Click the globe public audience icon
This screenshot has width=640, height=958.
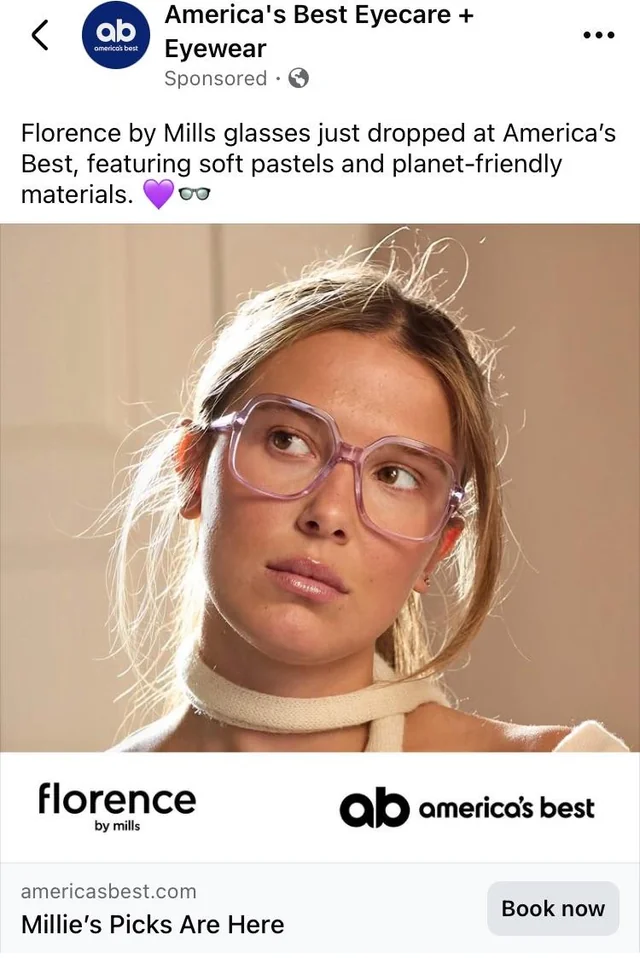click(298, 78)
